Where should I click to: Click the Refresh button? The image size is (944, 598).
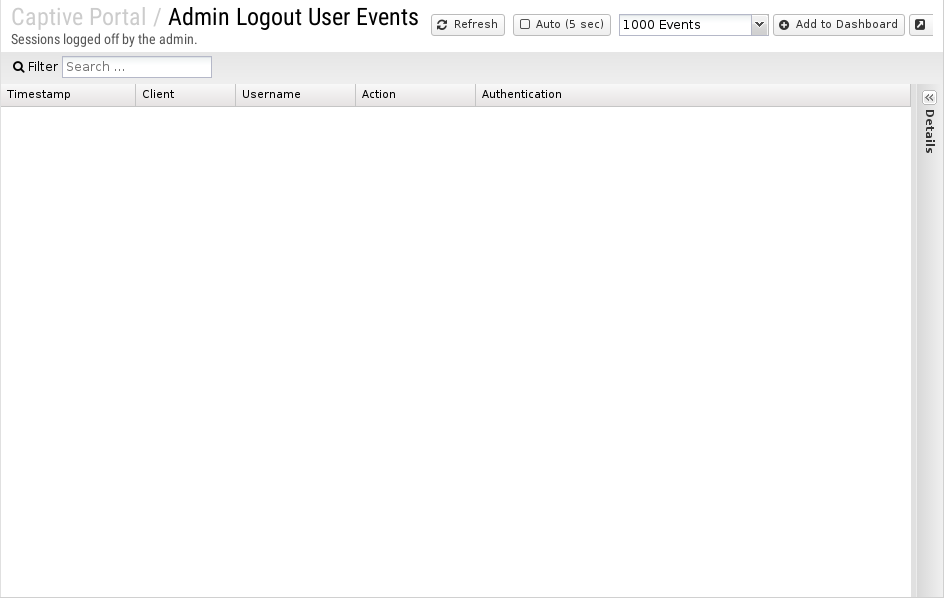point(468,25)
